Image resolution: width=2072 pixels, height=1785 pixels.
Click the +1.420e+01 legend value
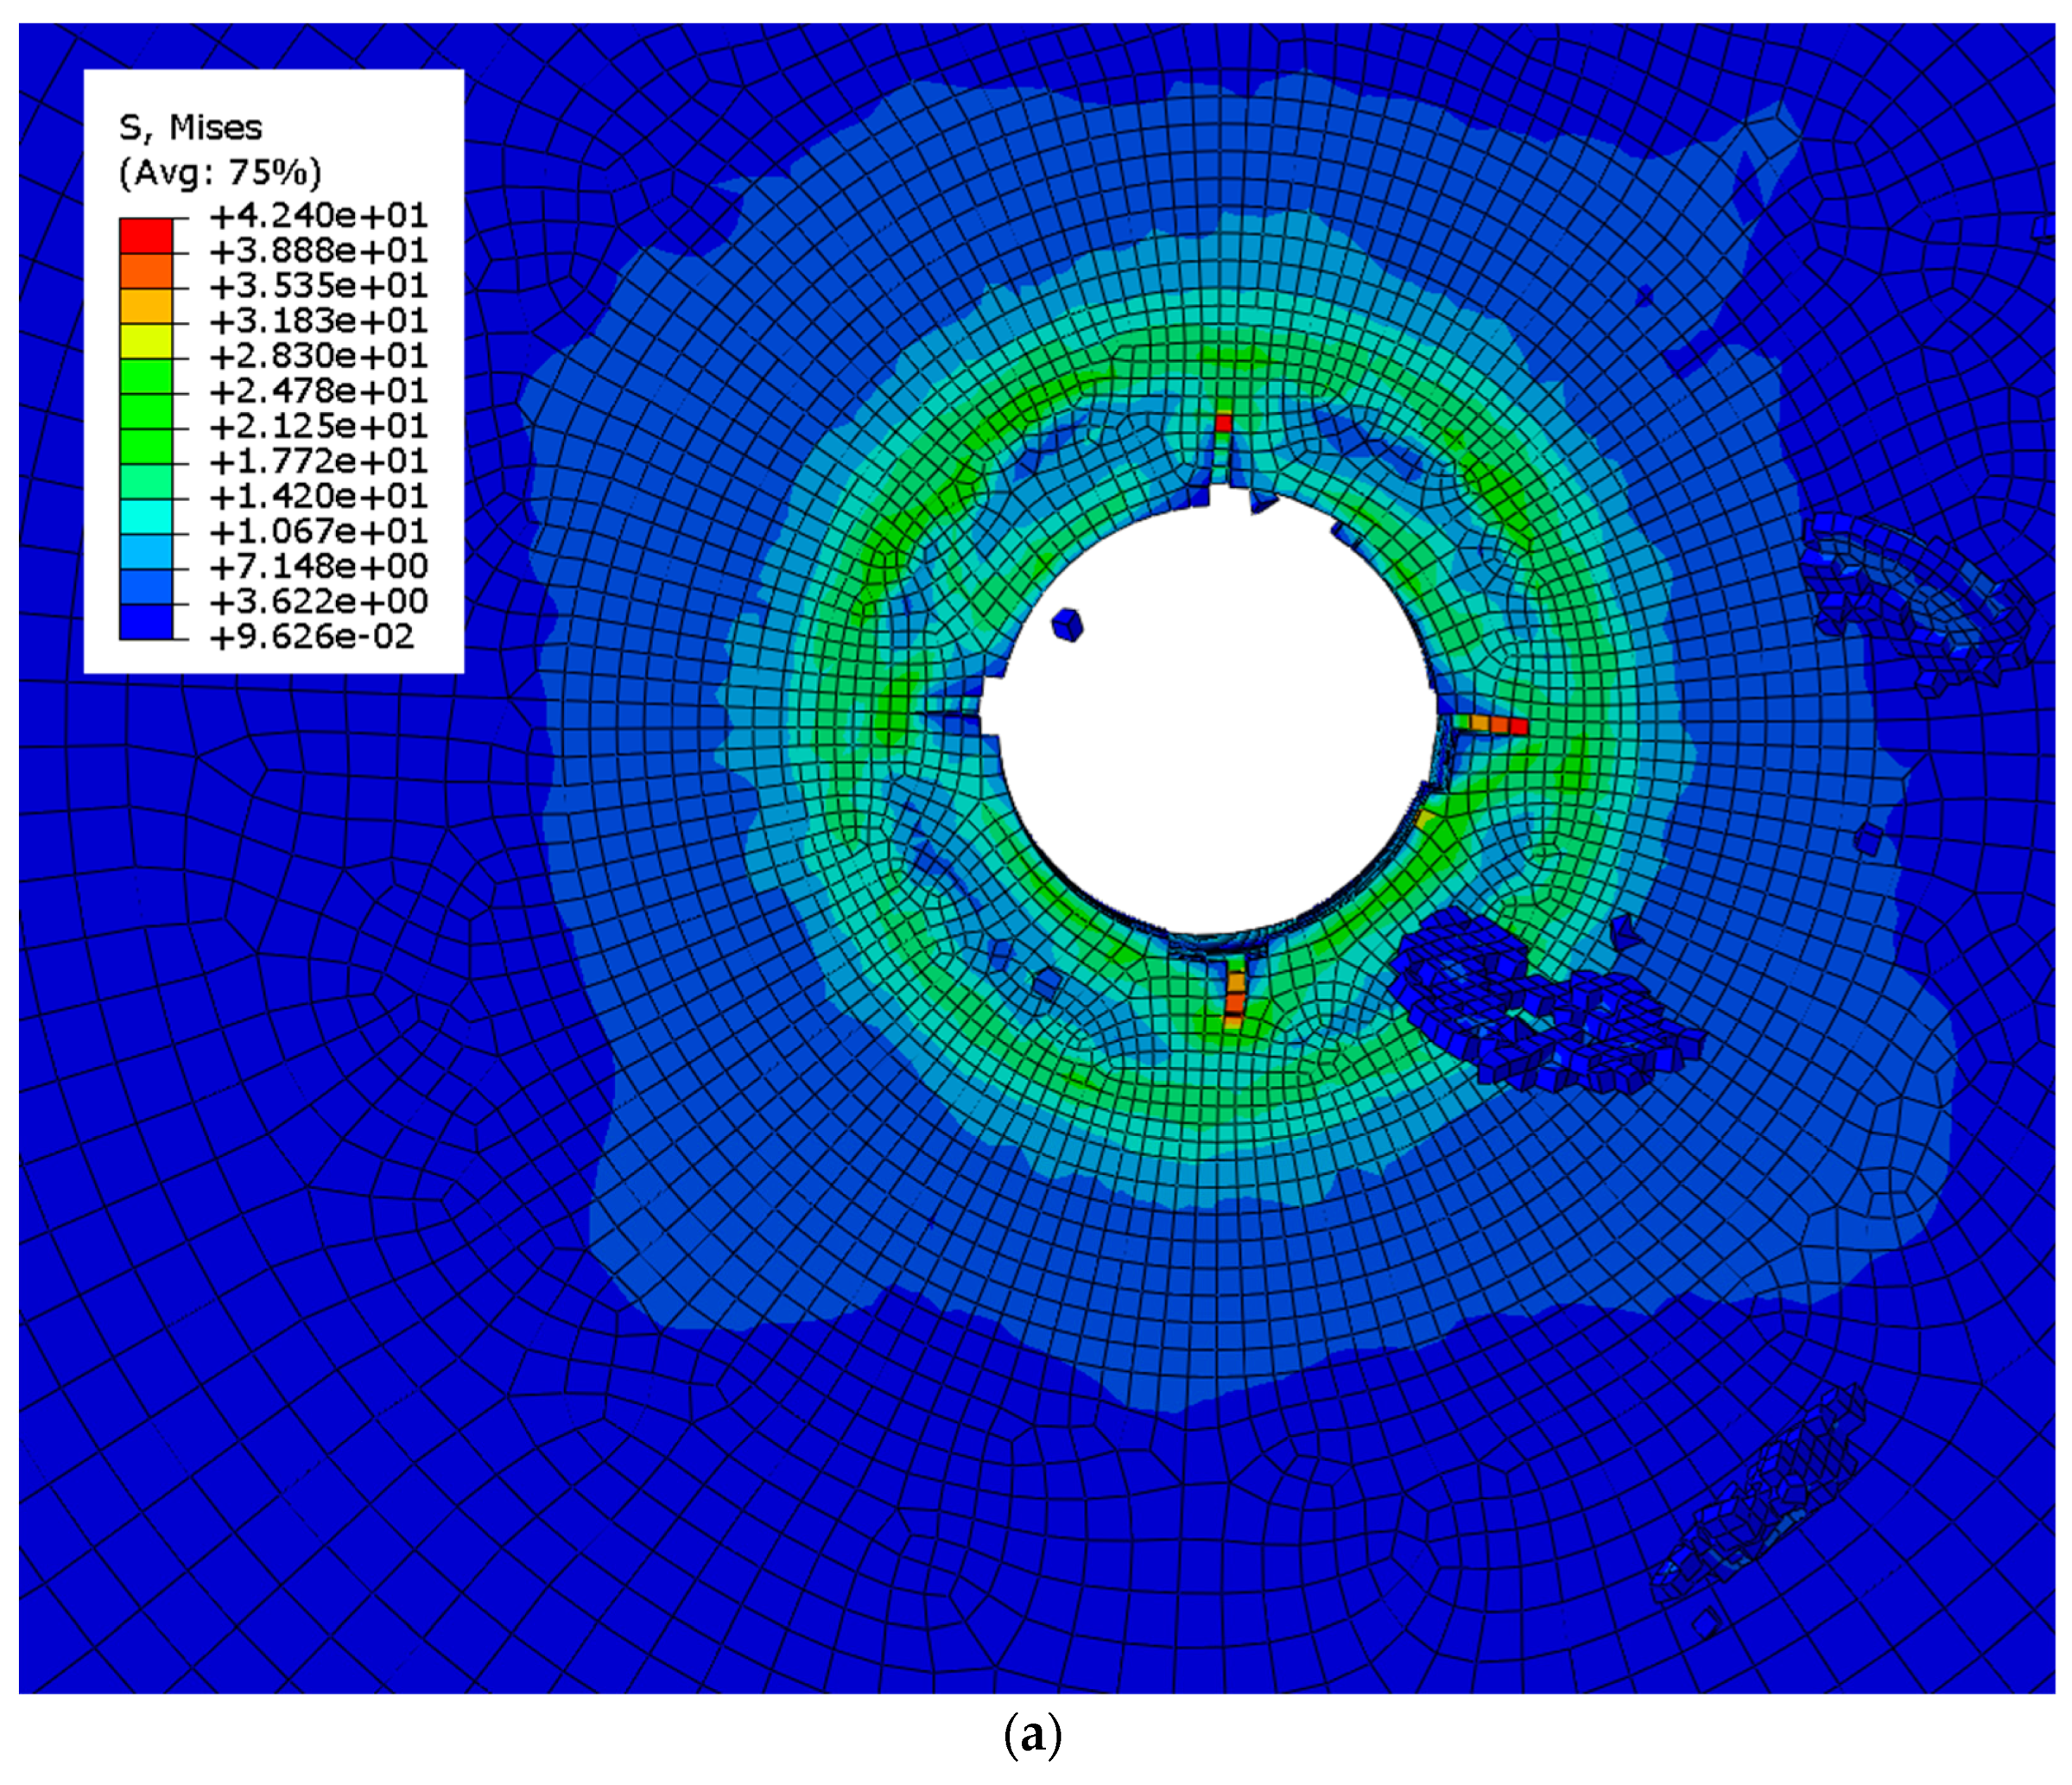click(x=318, y=496)
